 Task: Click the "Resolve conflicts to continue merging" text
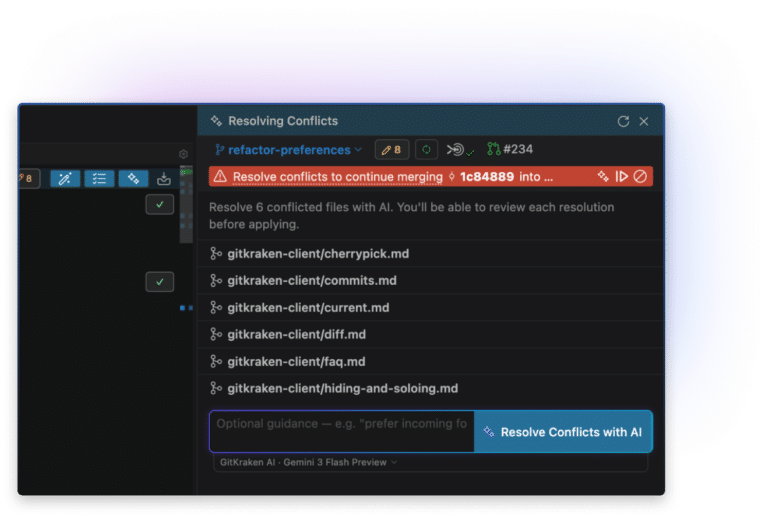(337, 177)
